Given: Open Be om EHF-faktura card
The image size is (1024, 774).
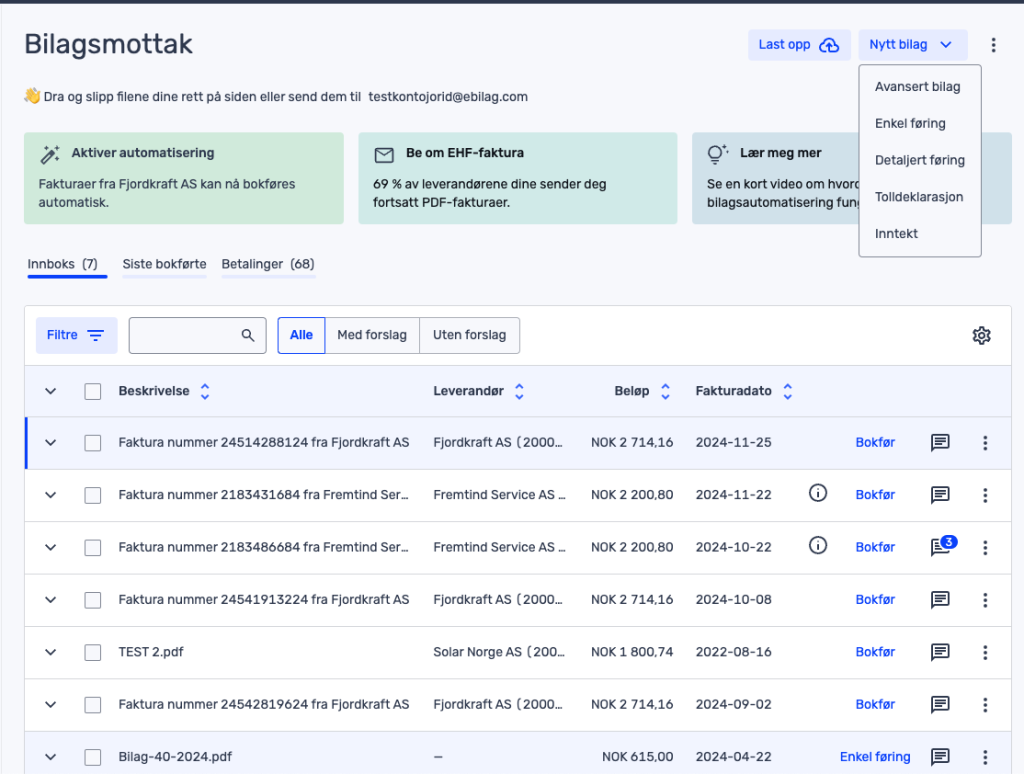Looking at the screenshot, I should coord(517,178).
